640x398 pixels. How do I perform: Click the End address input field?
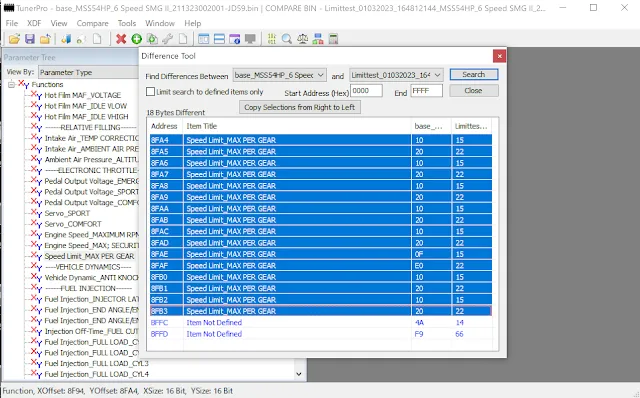(427, 91)
